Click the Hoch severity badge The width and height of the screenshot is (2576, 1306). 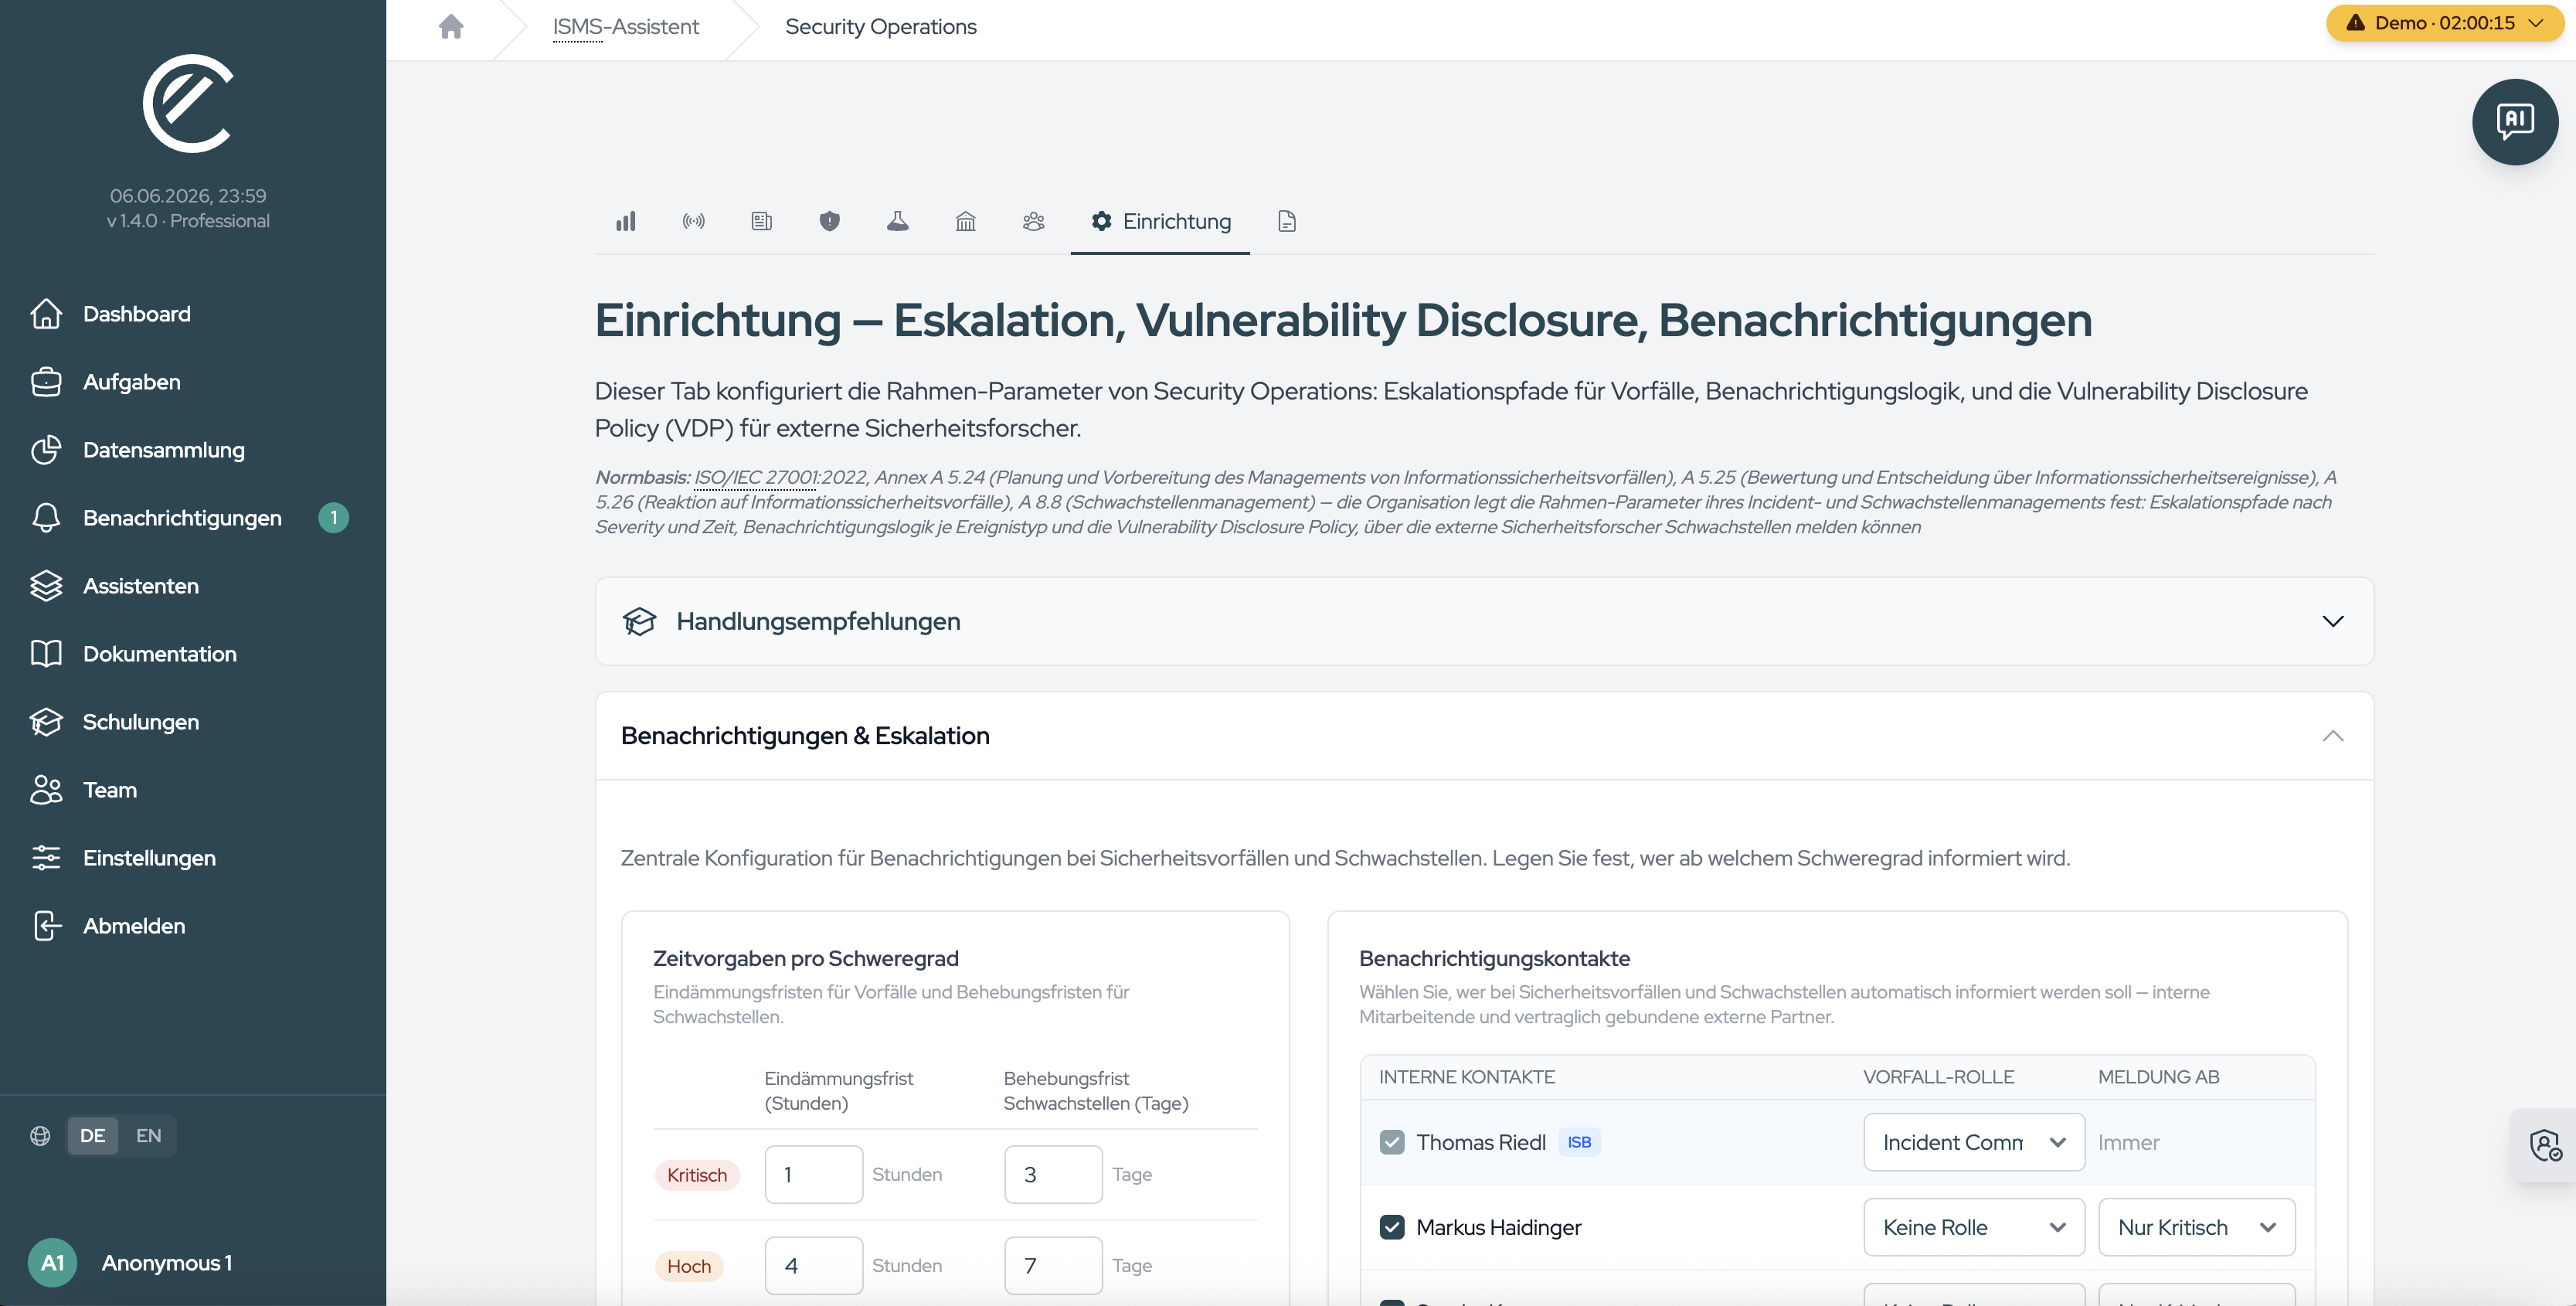pos(689,1266)
